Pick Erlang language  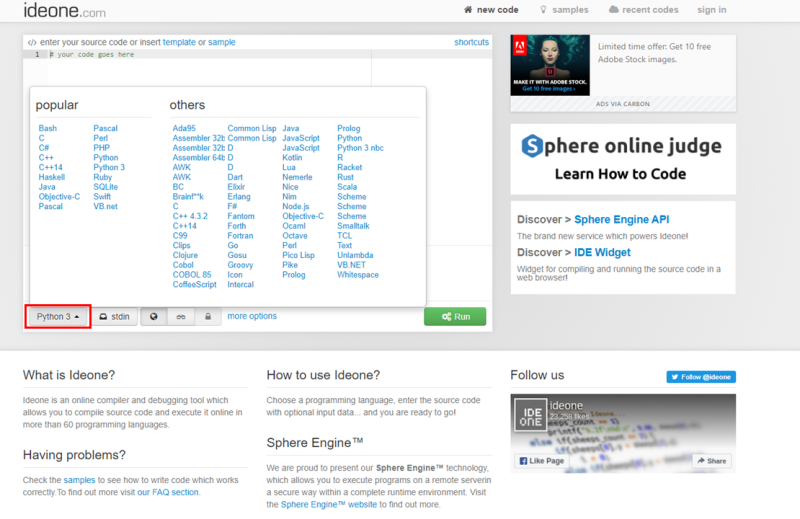coord(239,196)
